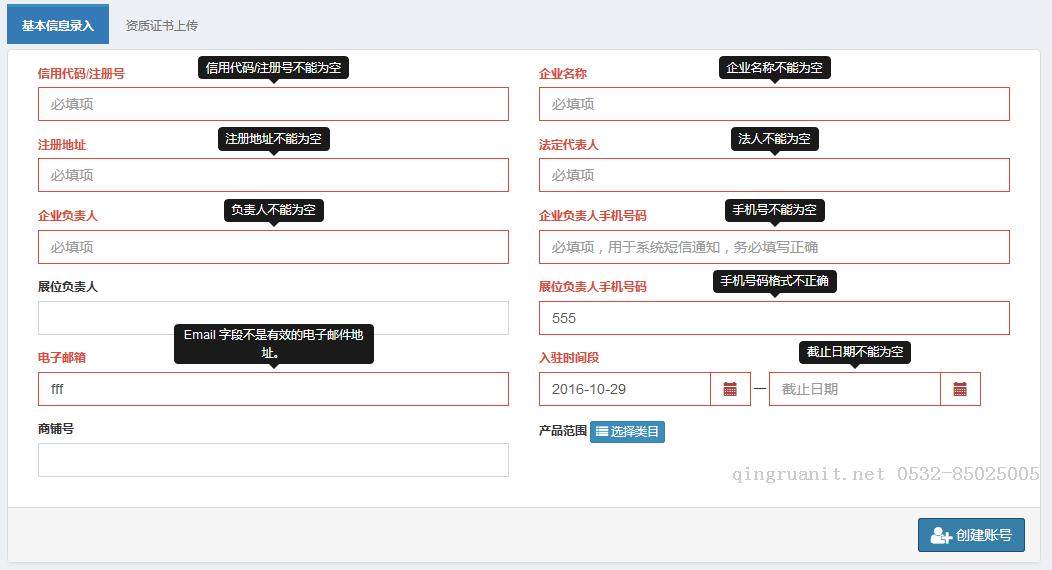The width and height of the screenshot is (1052, 570).
Task: Click the 企业负责人手机号码 input field
Action: (x=773, y=247)
